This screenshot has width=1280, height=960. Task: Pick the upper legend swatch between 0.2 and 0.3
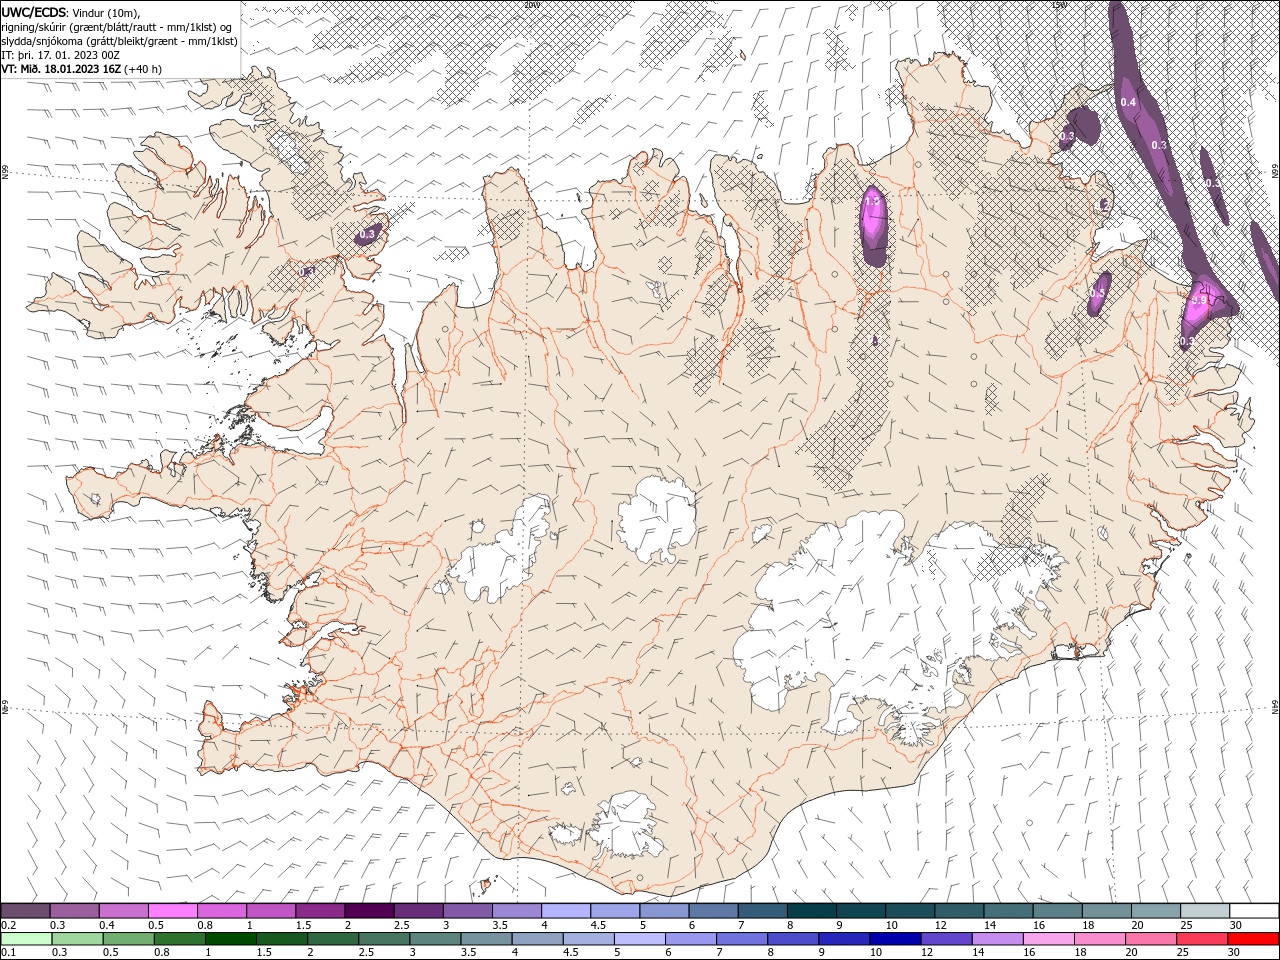pos(25,910)
